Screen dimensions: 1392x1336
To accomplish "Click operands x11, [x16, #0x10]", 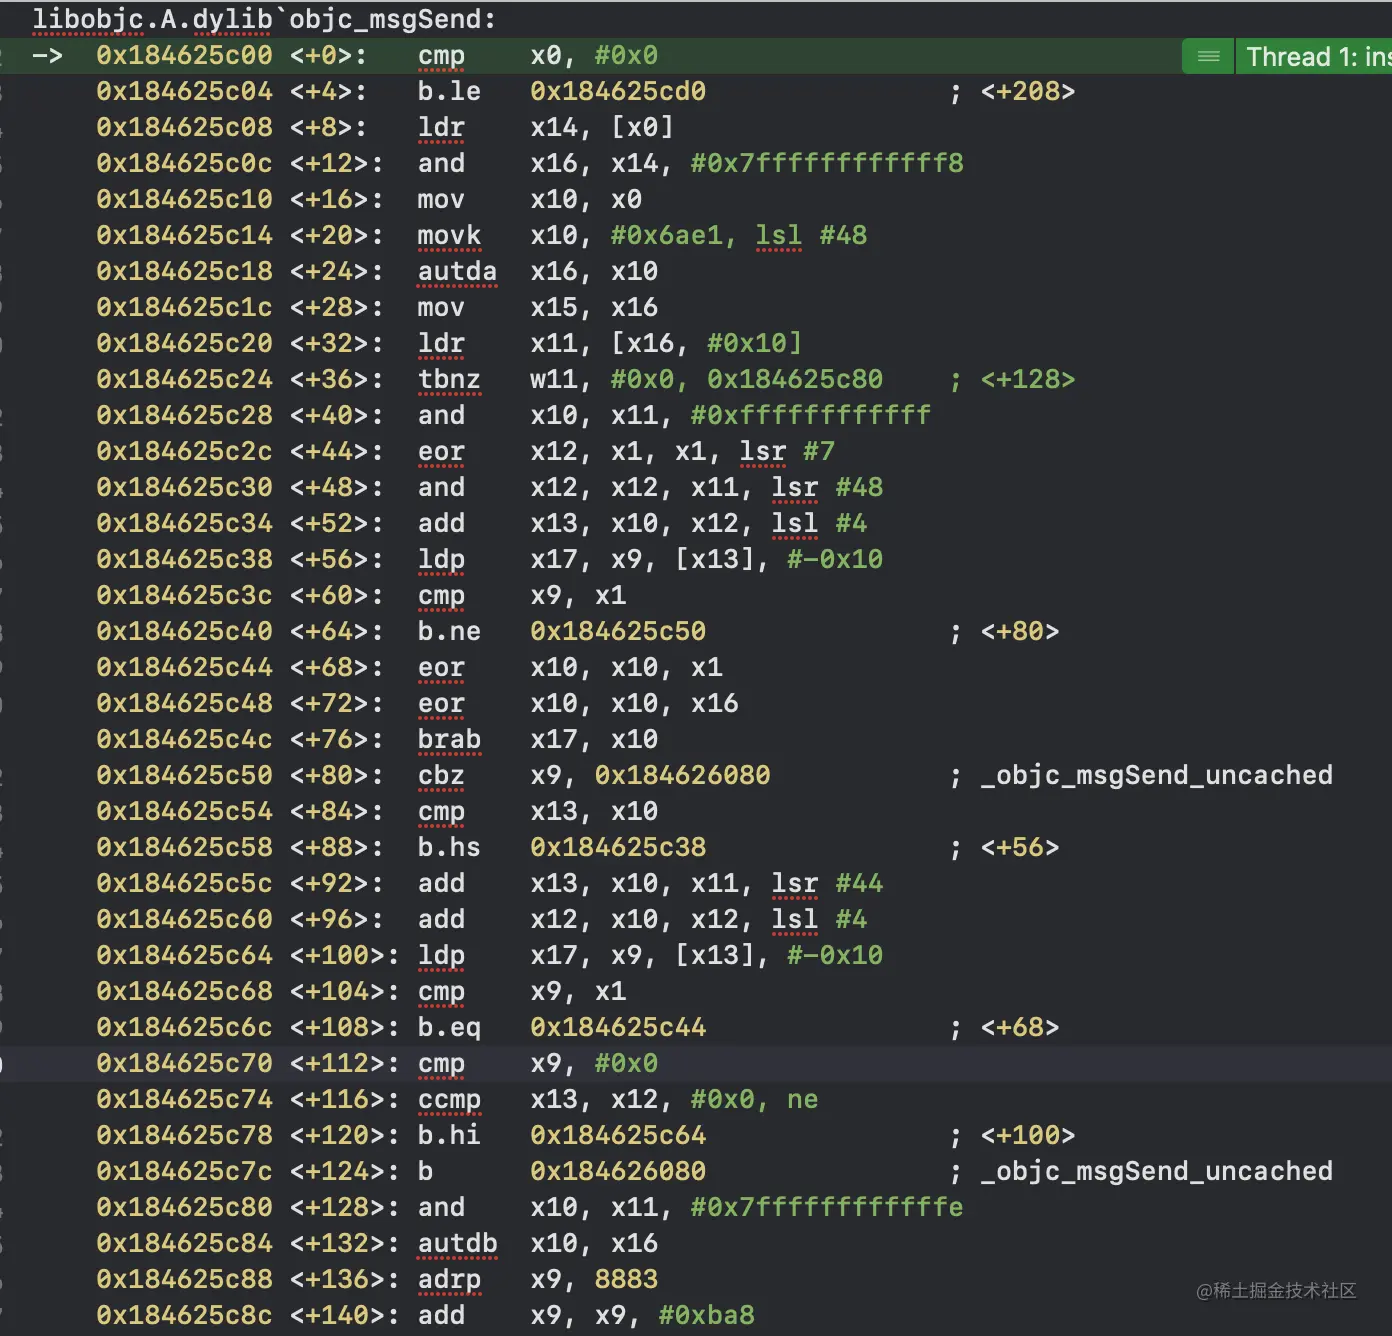I will pyautogui.click(x=666, y=344).
